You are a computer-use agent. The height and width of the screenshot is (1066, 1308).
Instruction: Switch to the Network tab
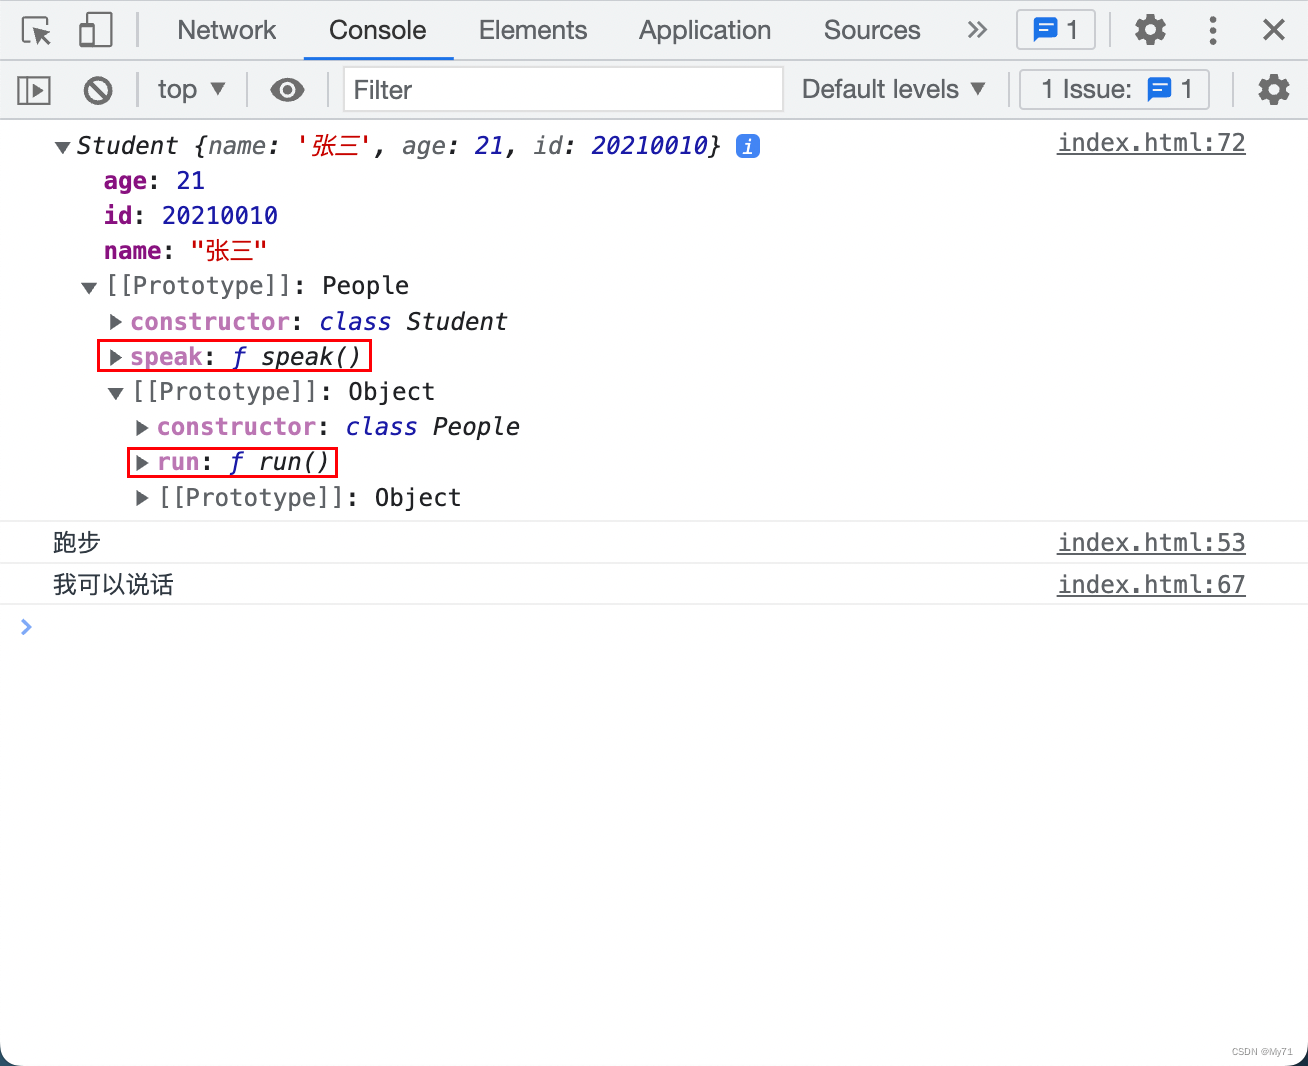click(x=226, y=30)
